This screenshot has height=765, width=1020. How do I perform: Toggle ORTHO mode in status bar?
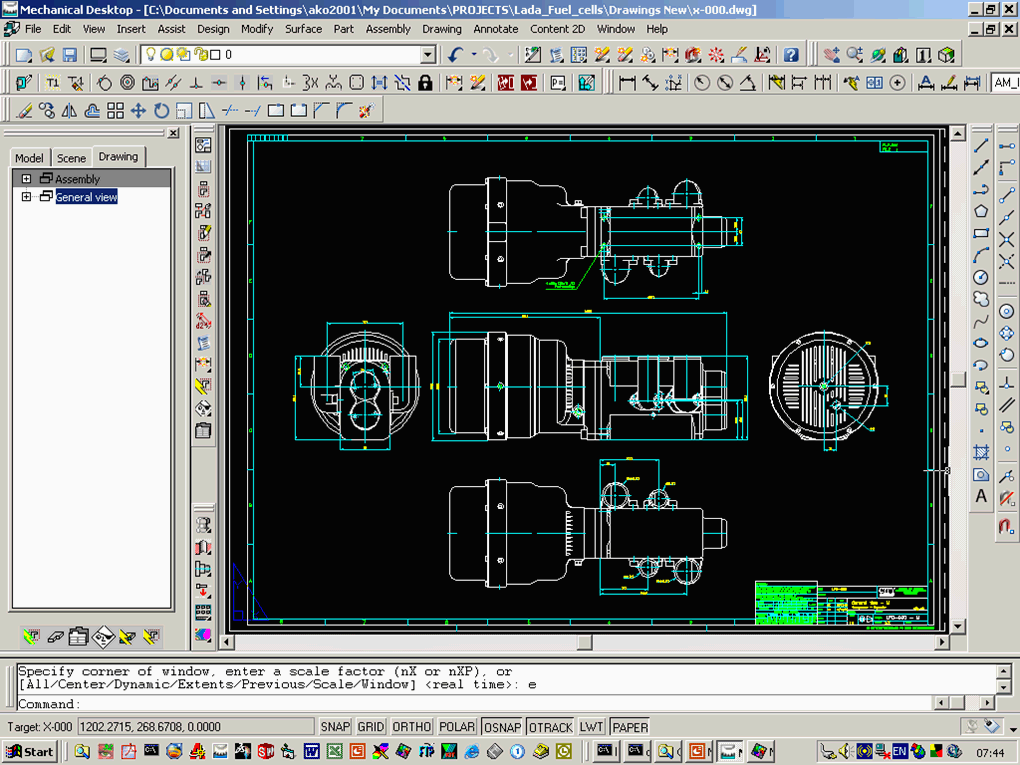point(412,727)
